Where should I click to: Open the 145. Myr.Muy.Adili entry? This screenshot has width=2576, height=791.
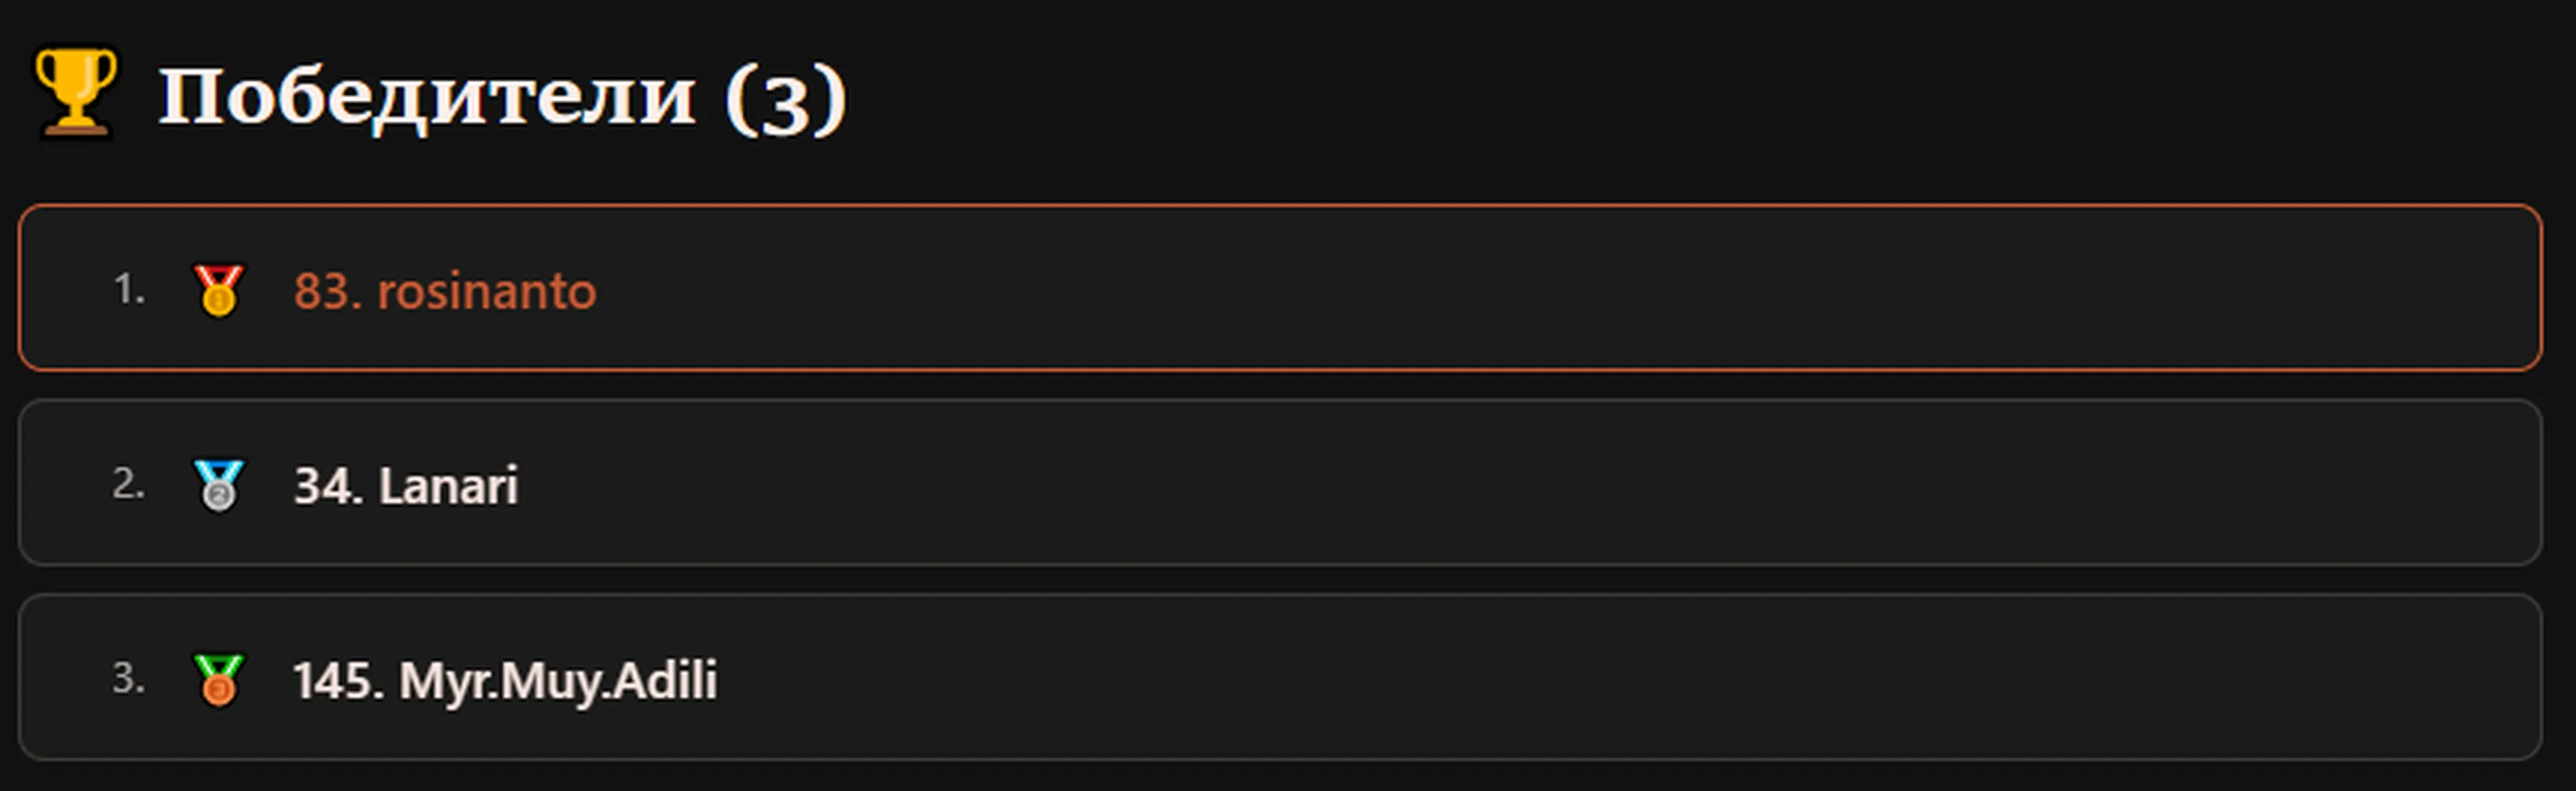(x=505, y=681)
